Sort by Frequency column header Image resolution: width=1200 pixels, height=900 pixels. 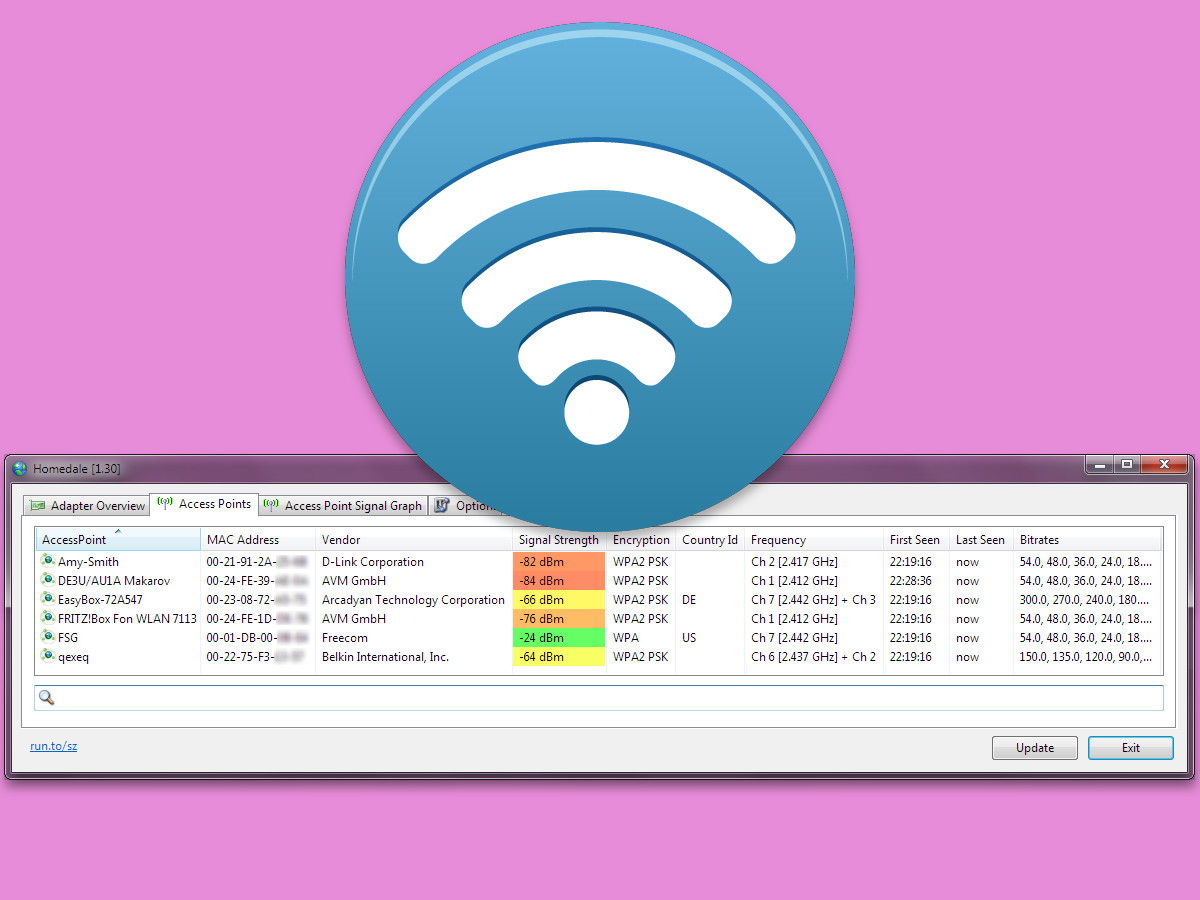(x=814, y=540)
